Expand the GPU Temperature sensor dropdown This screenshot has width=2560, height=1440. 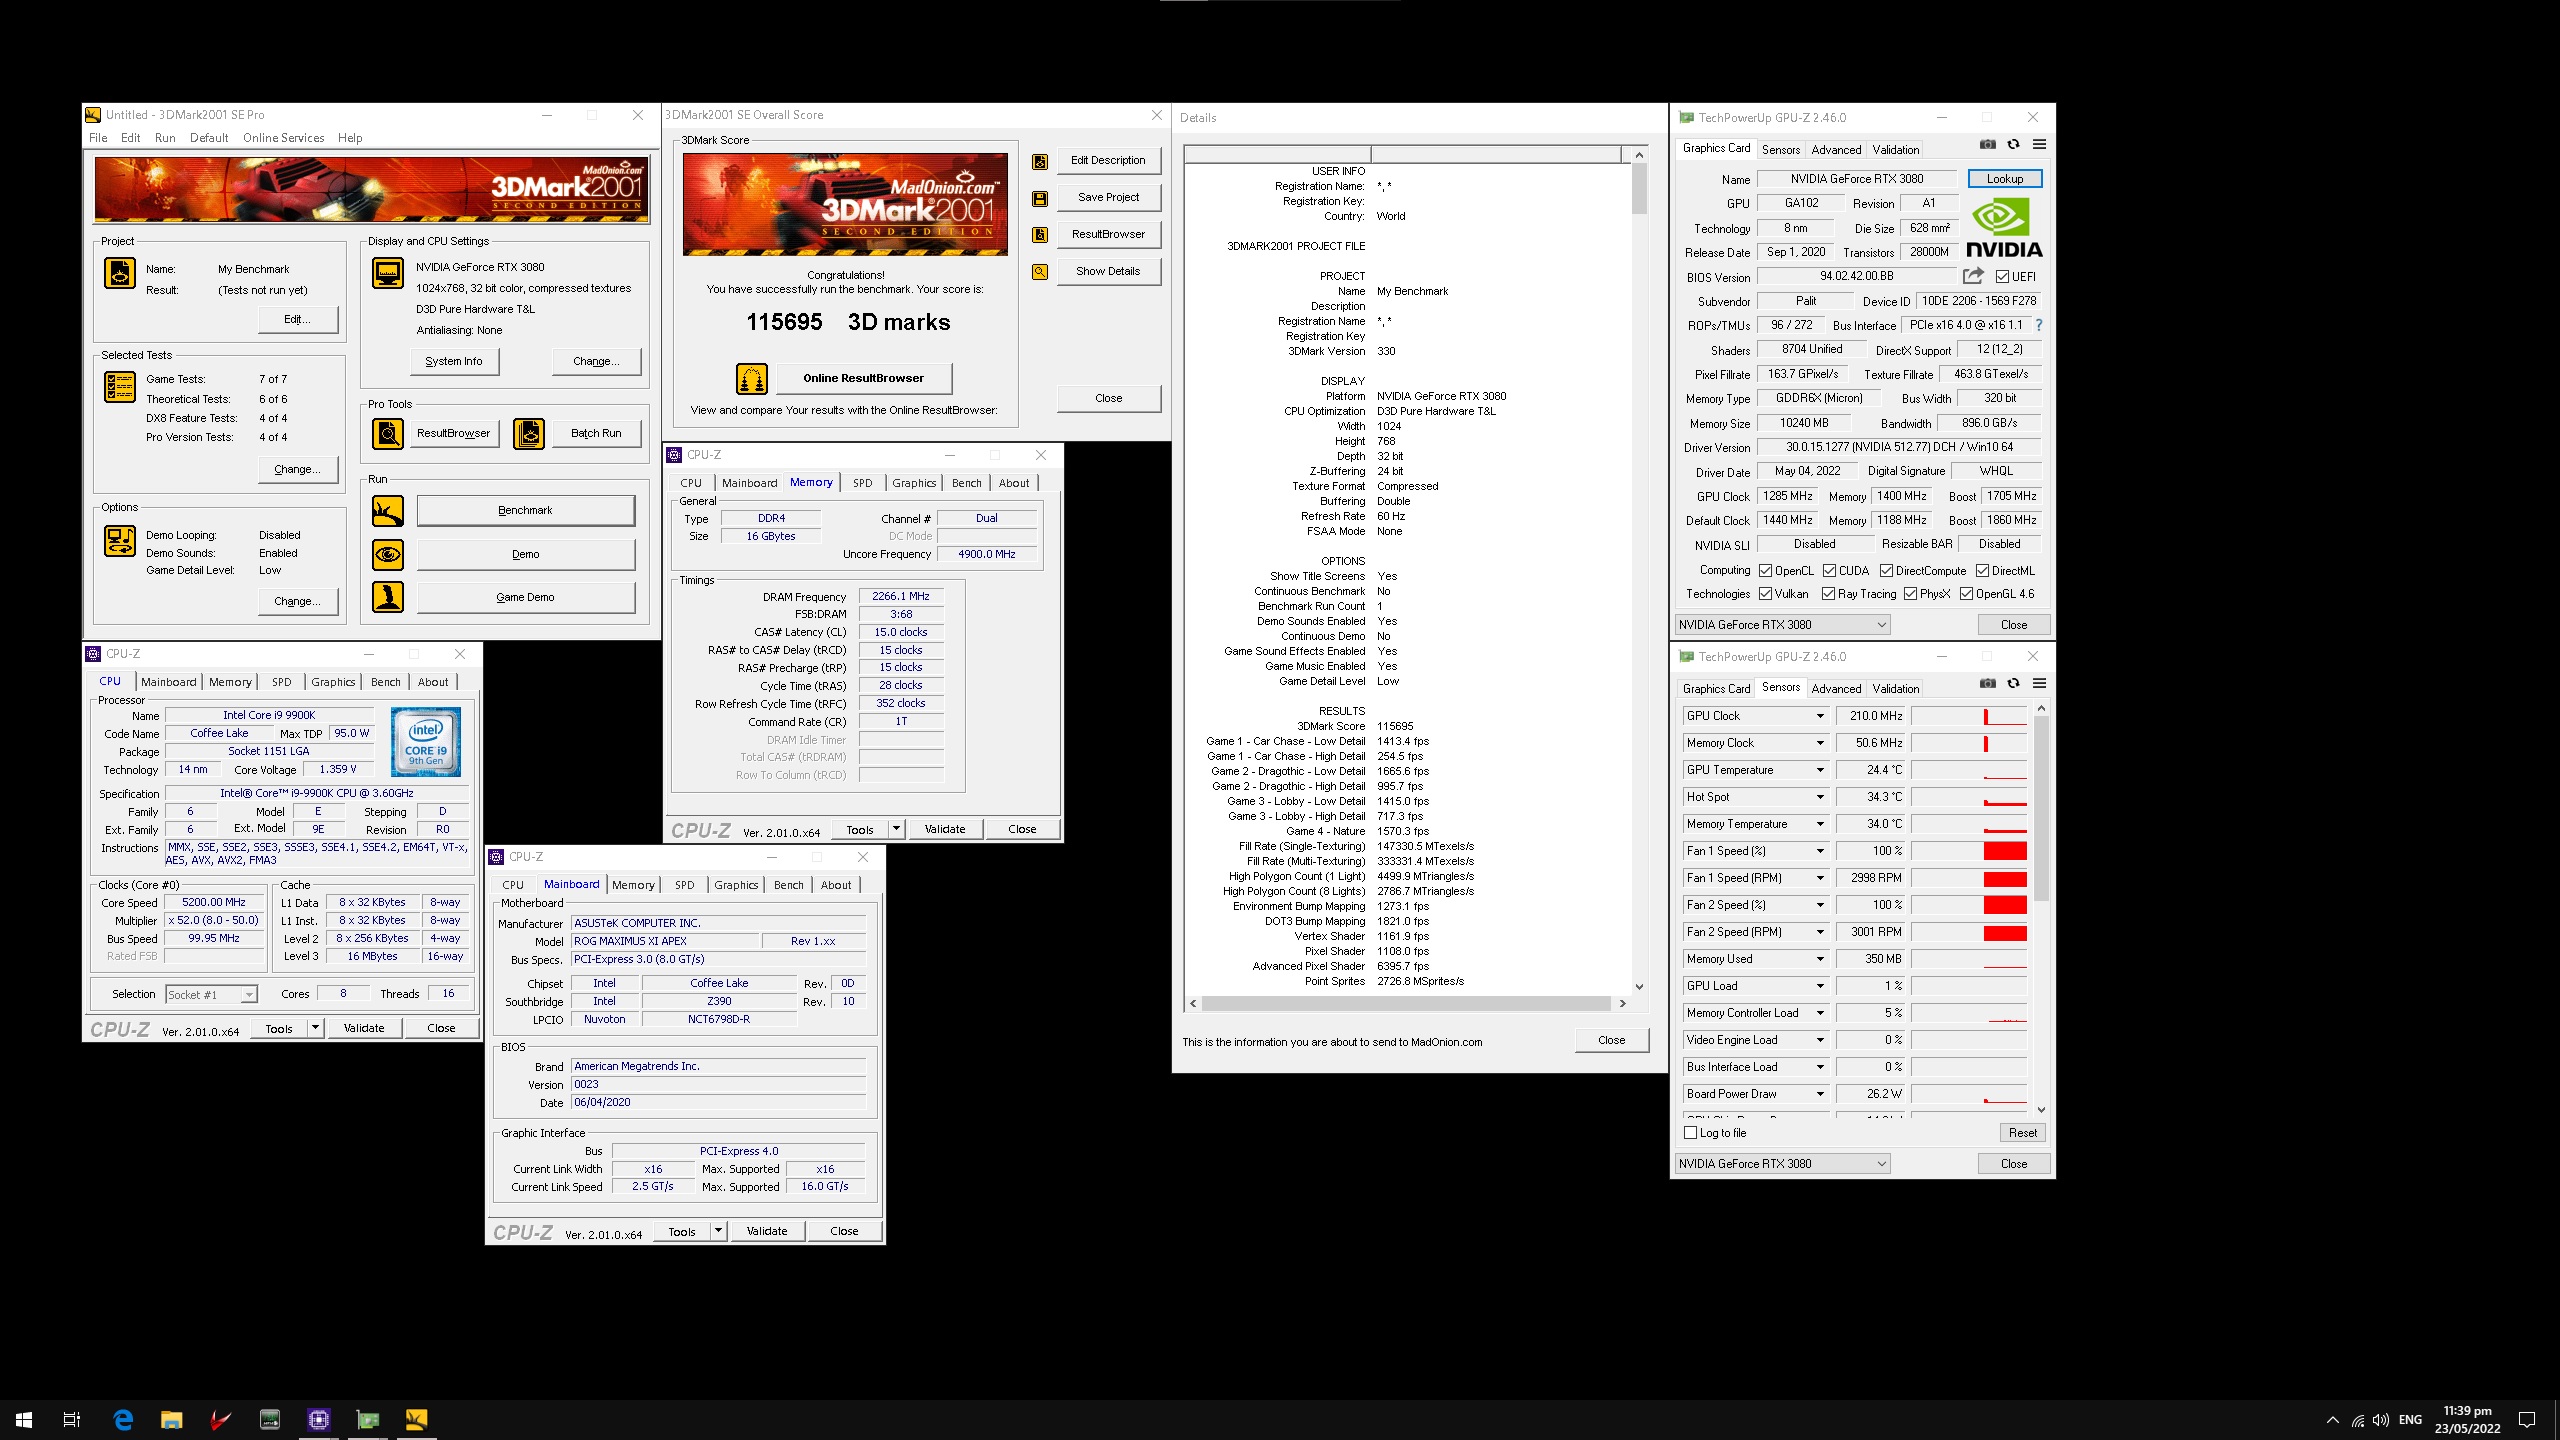tap(1820, 770)
